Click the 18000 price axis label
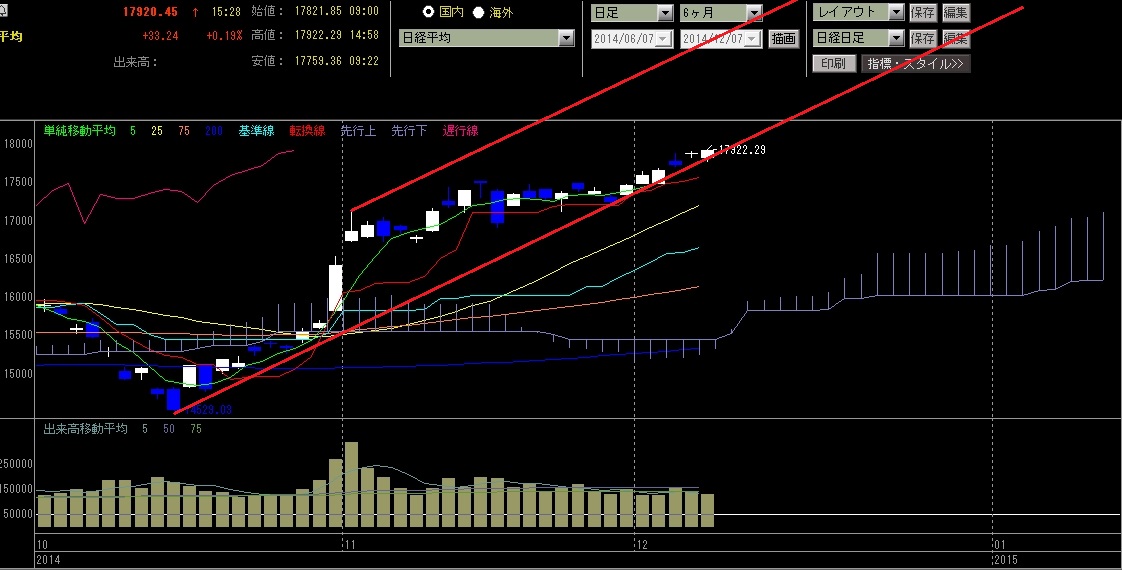 coord(19,144)
